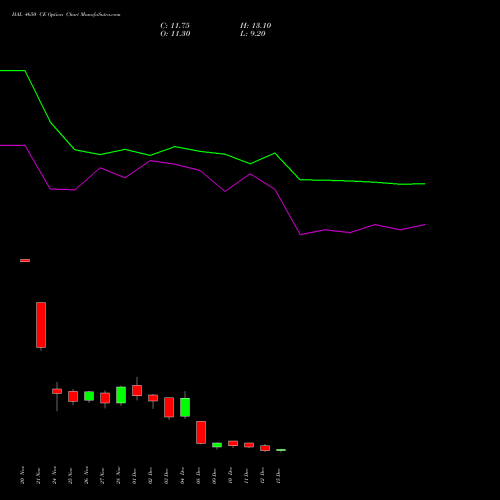The width and height of the screenshot is (500, 500).
Task: Click the close value 'C: 11.75'
Action: (175, 26)
